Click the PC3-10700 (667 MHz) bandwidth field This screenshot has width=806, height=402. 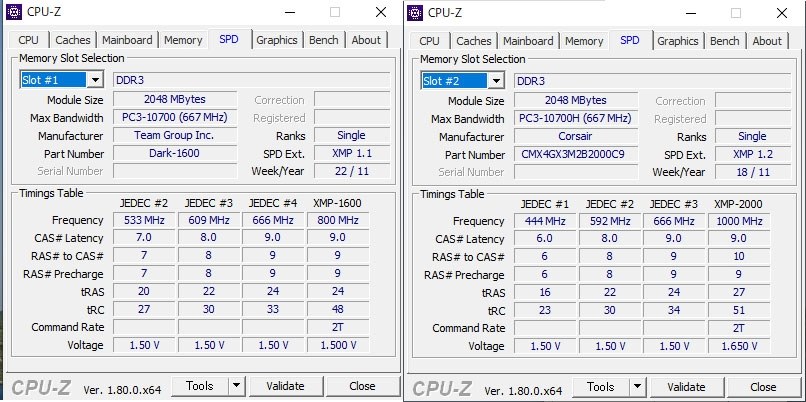tap(174, 117)
